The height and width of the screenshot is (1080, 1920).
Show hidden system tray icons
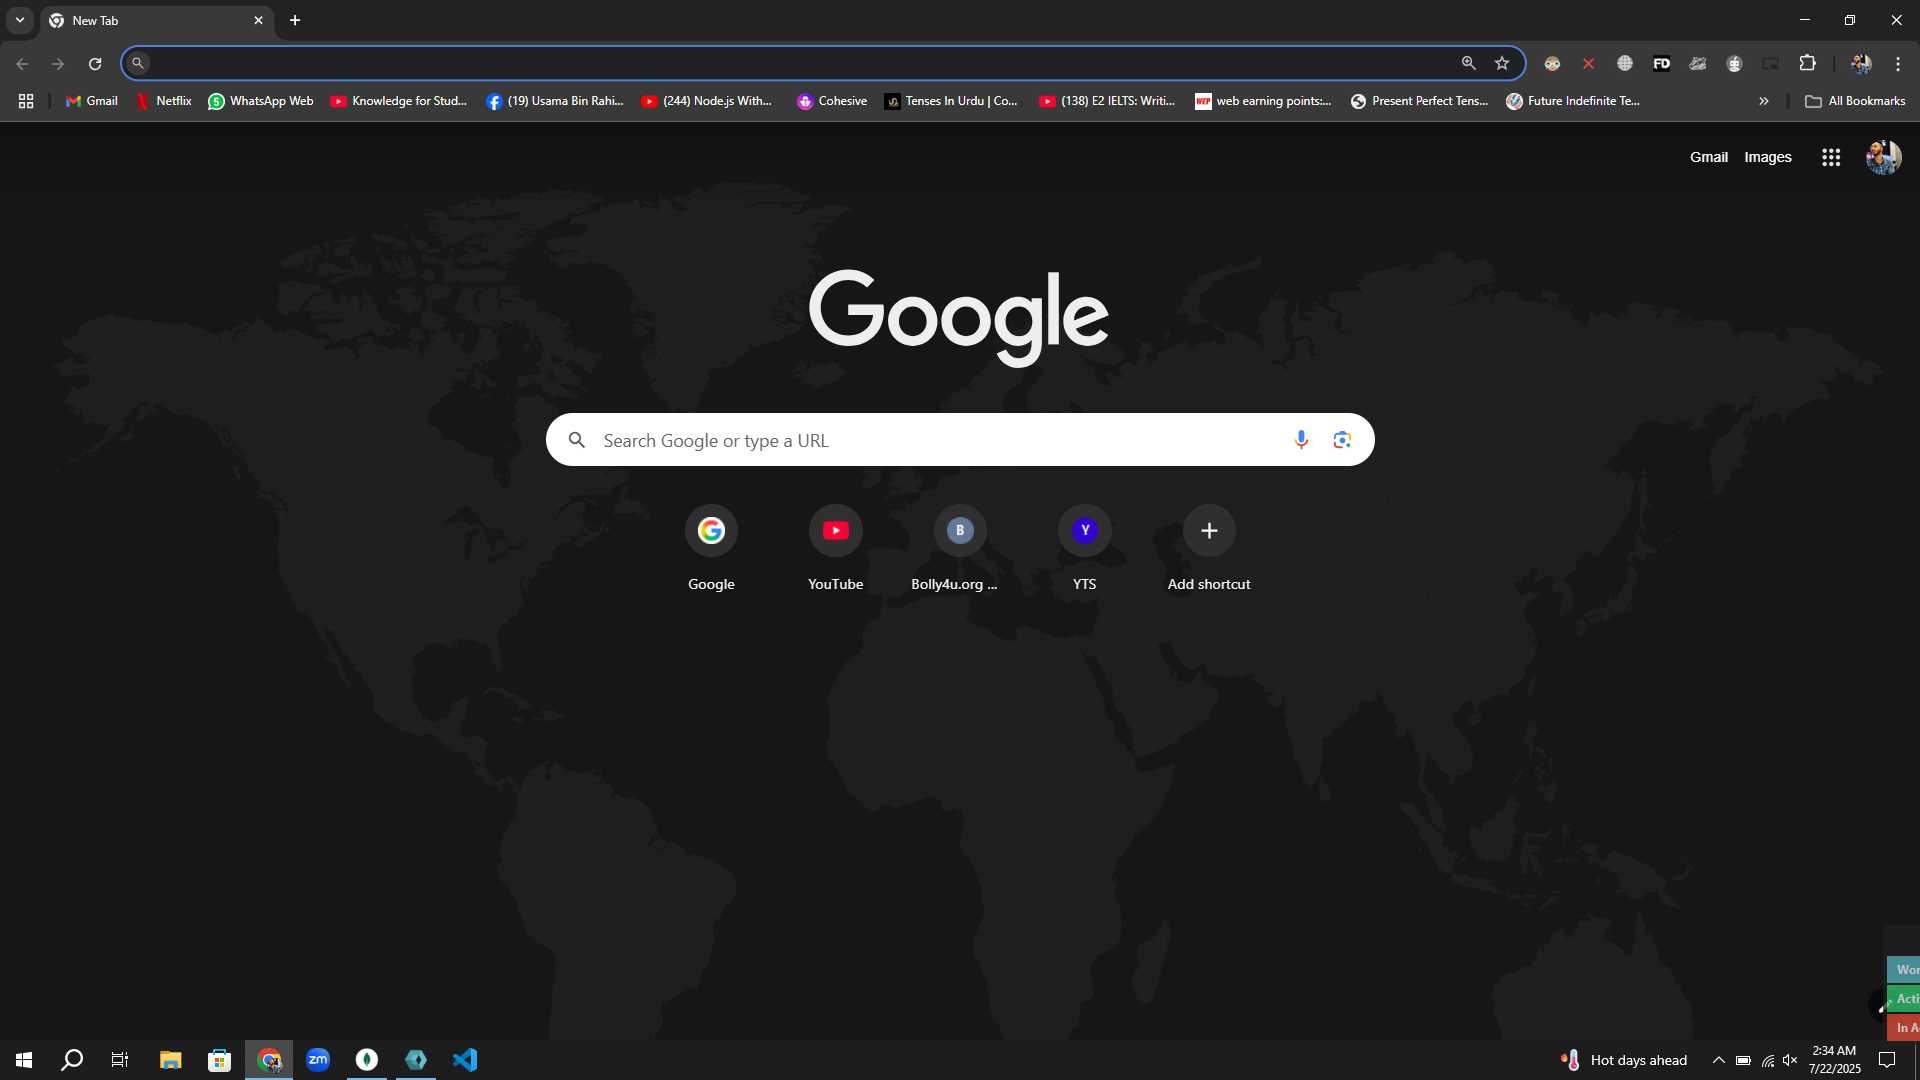(1718, 1060)
